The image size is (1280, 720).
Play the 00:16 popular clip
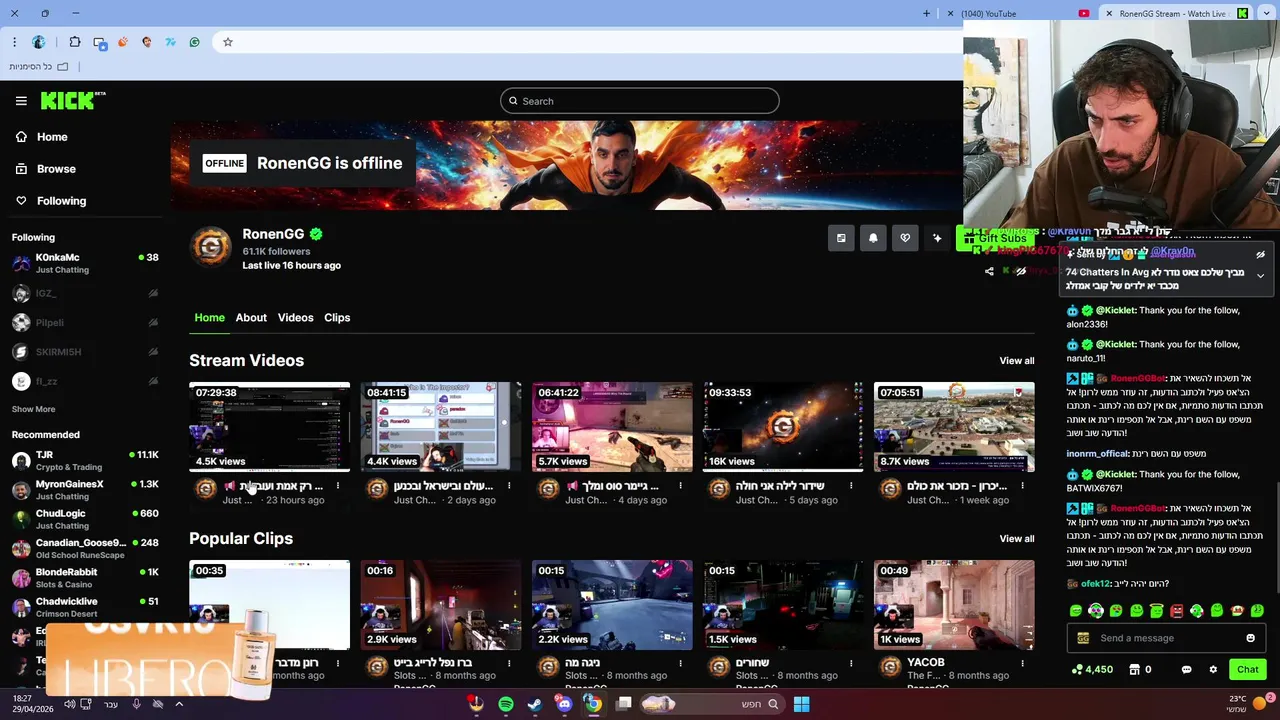(441, 605)
